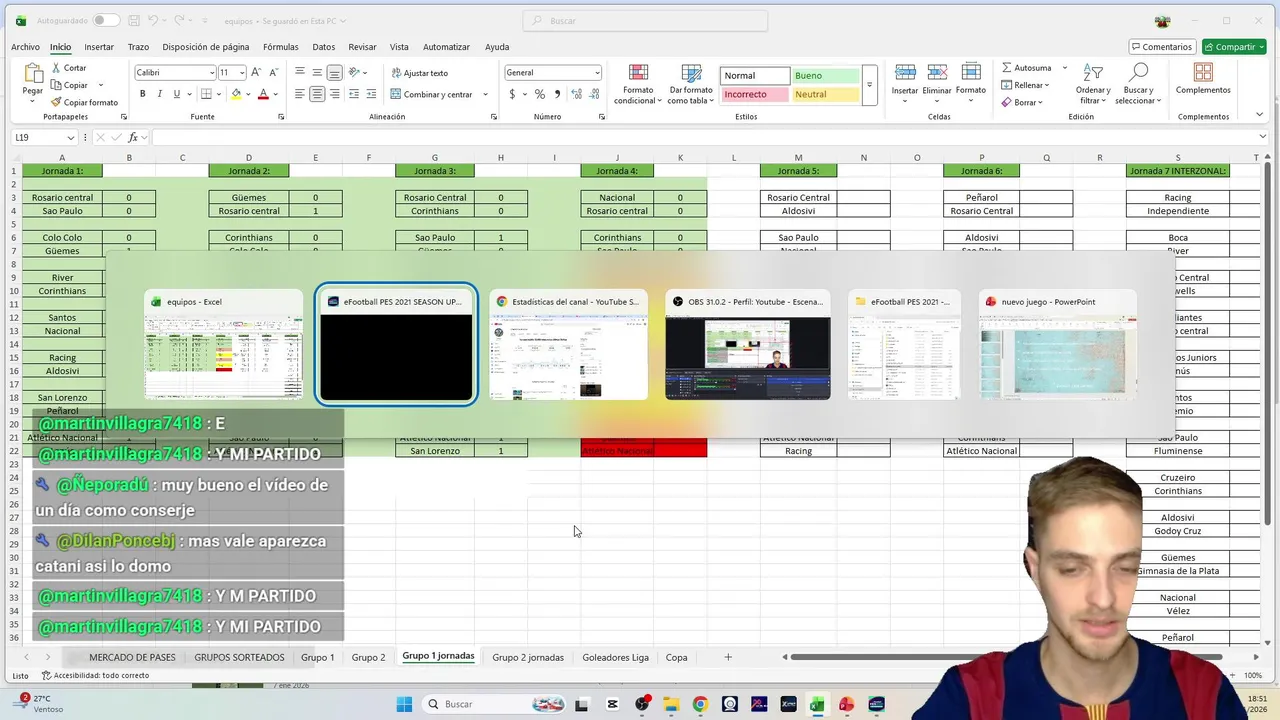
Task: Open the Calibri font name dropdown
Action: [212, 72]
